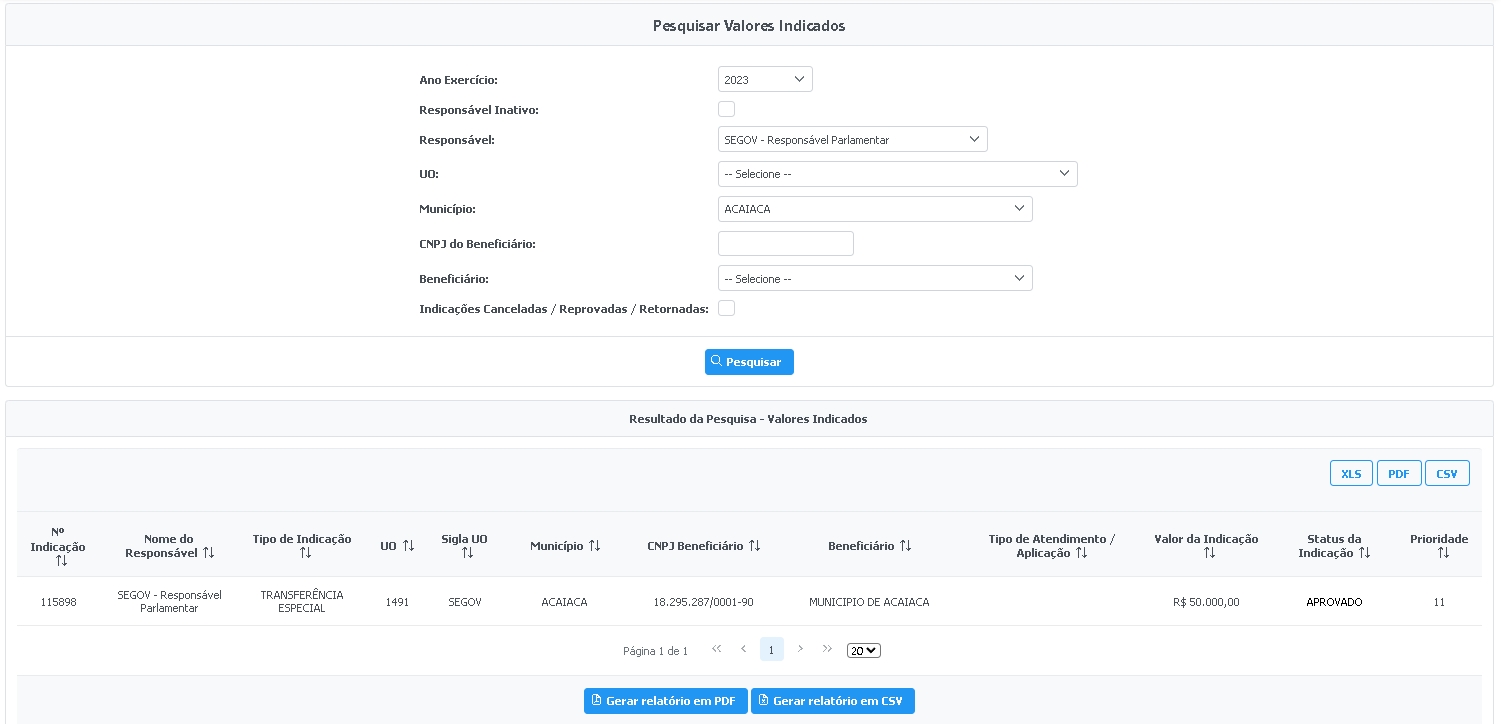Click the Pesquisar search button
The image size is (1501, 724).
click(749, 362)
